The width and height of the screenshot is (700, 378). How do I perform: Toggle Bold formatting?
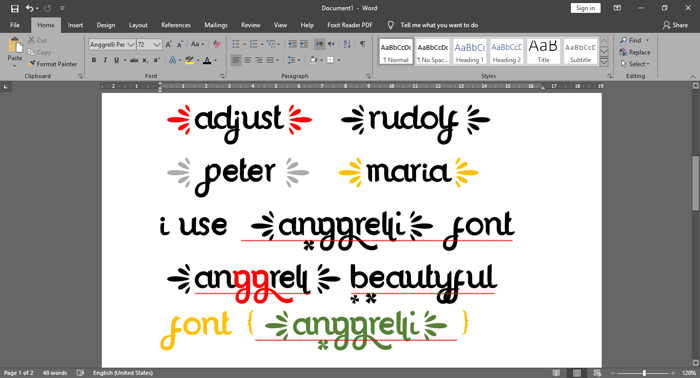click(94, 60)
